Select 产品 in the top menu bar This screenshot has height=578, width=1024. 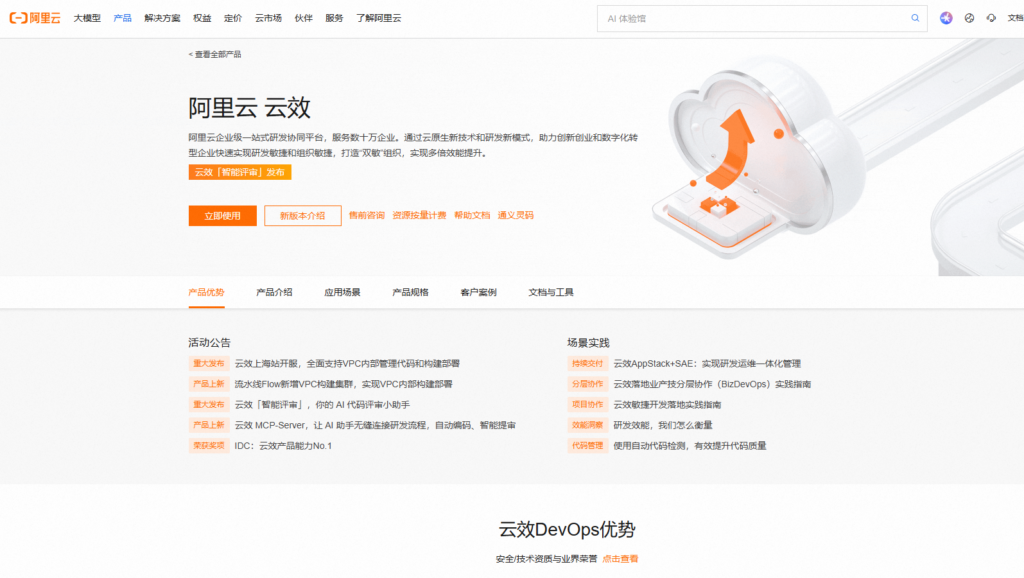(x=122, y=17)
